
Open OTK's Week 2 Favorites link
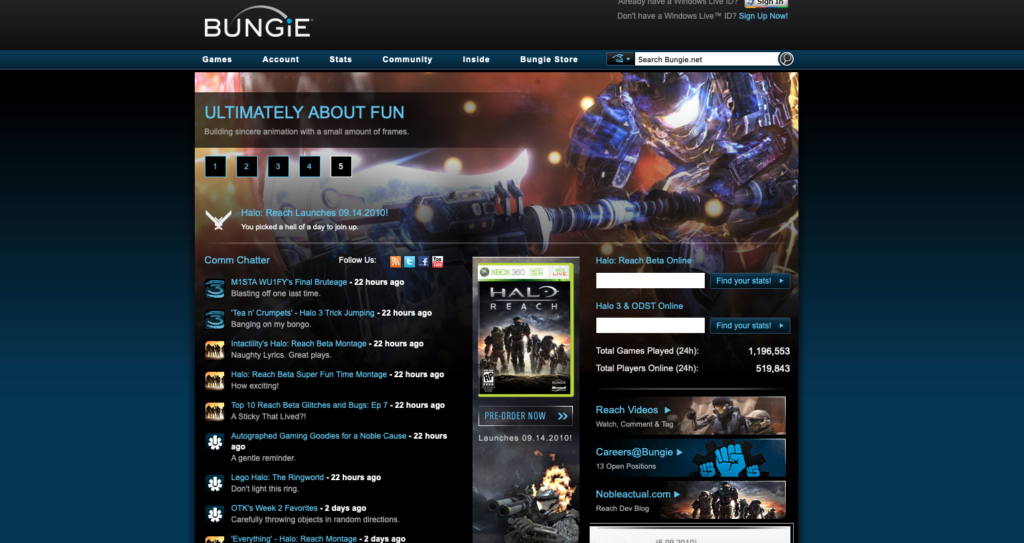(x=274, y=508)
